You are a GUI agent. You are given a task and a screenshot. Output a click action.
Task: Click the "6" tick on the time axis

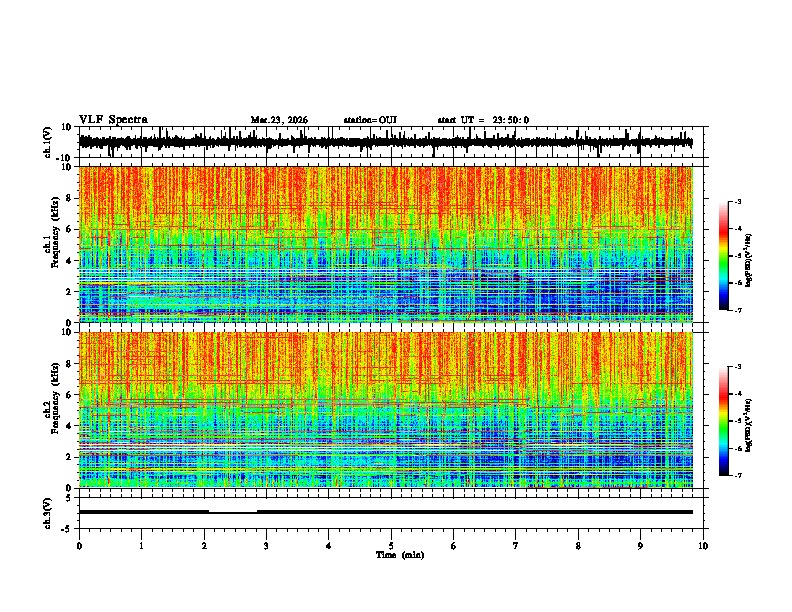click(454, 546)
